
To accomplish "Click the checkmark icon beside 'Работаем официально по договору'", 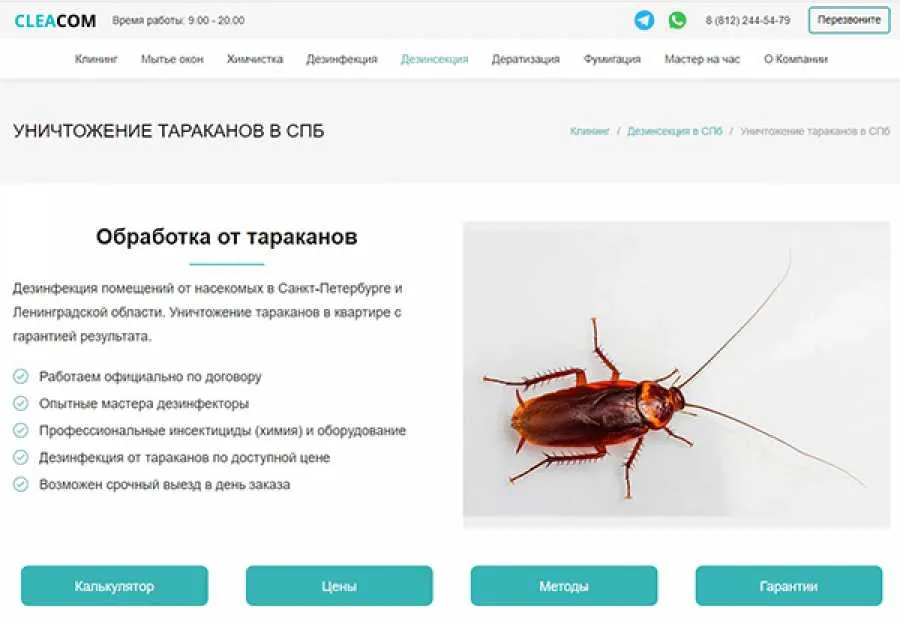I will (x=21, y=377).
